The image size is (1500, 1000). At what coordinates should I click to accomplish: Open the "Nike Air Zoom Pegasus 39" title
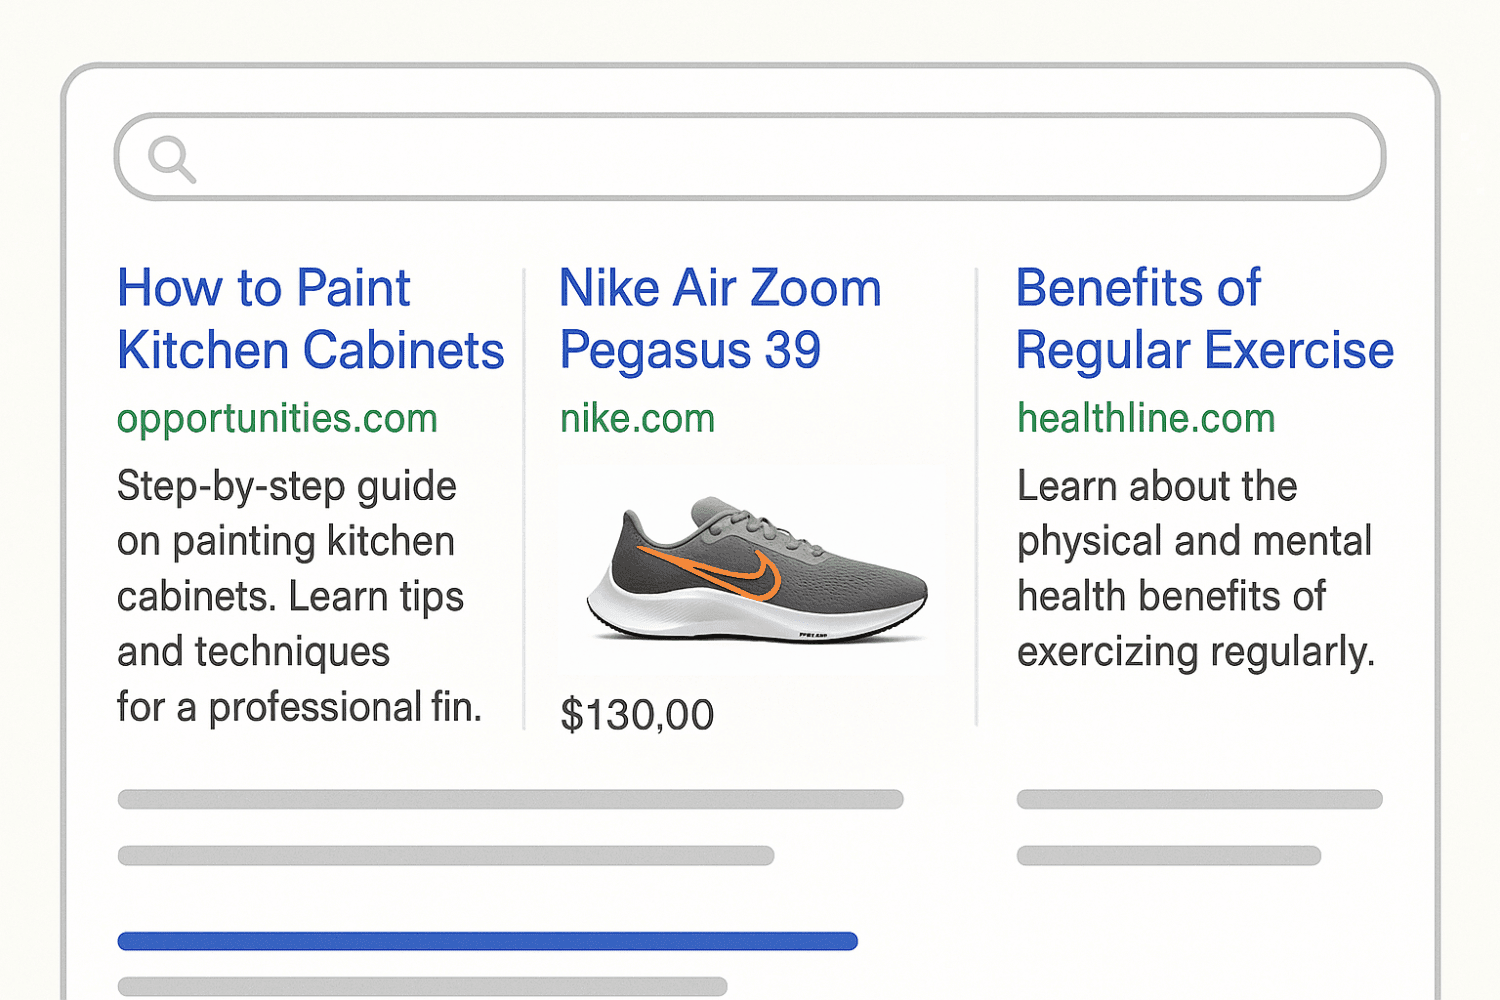point(719,319)
